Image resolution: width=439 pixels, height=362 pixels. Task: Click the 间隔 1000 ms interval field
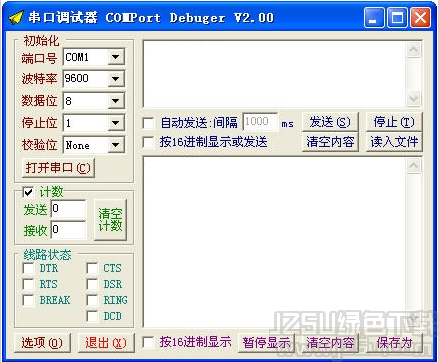(260, 122)
